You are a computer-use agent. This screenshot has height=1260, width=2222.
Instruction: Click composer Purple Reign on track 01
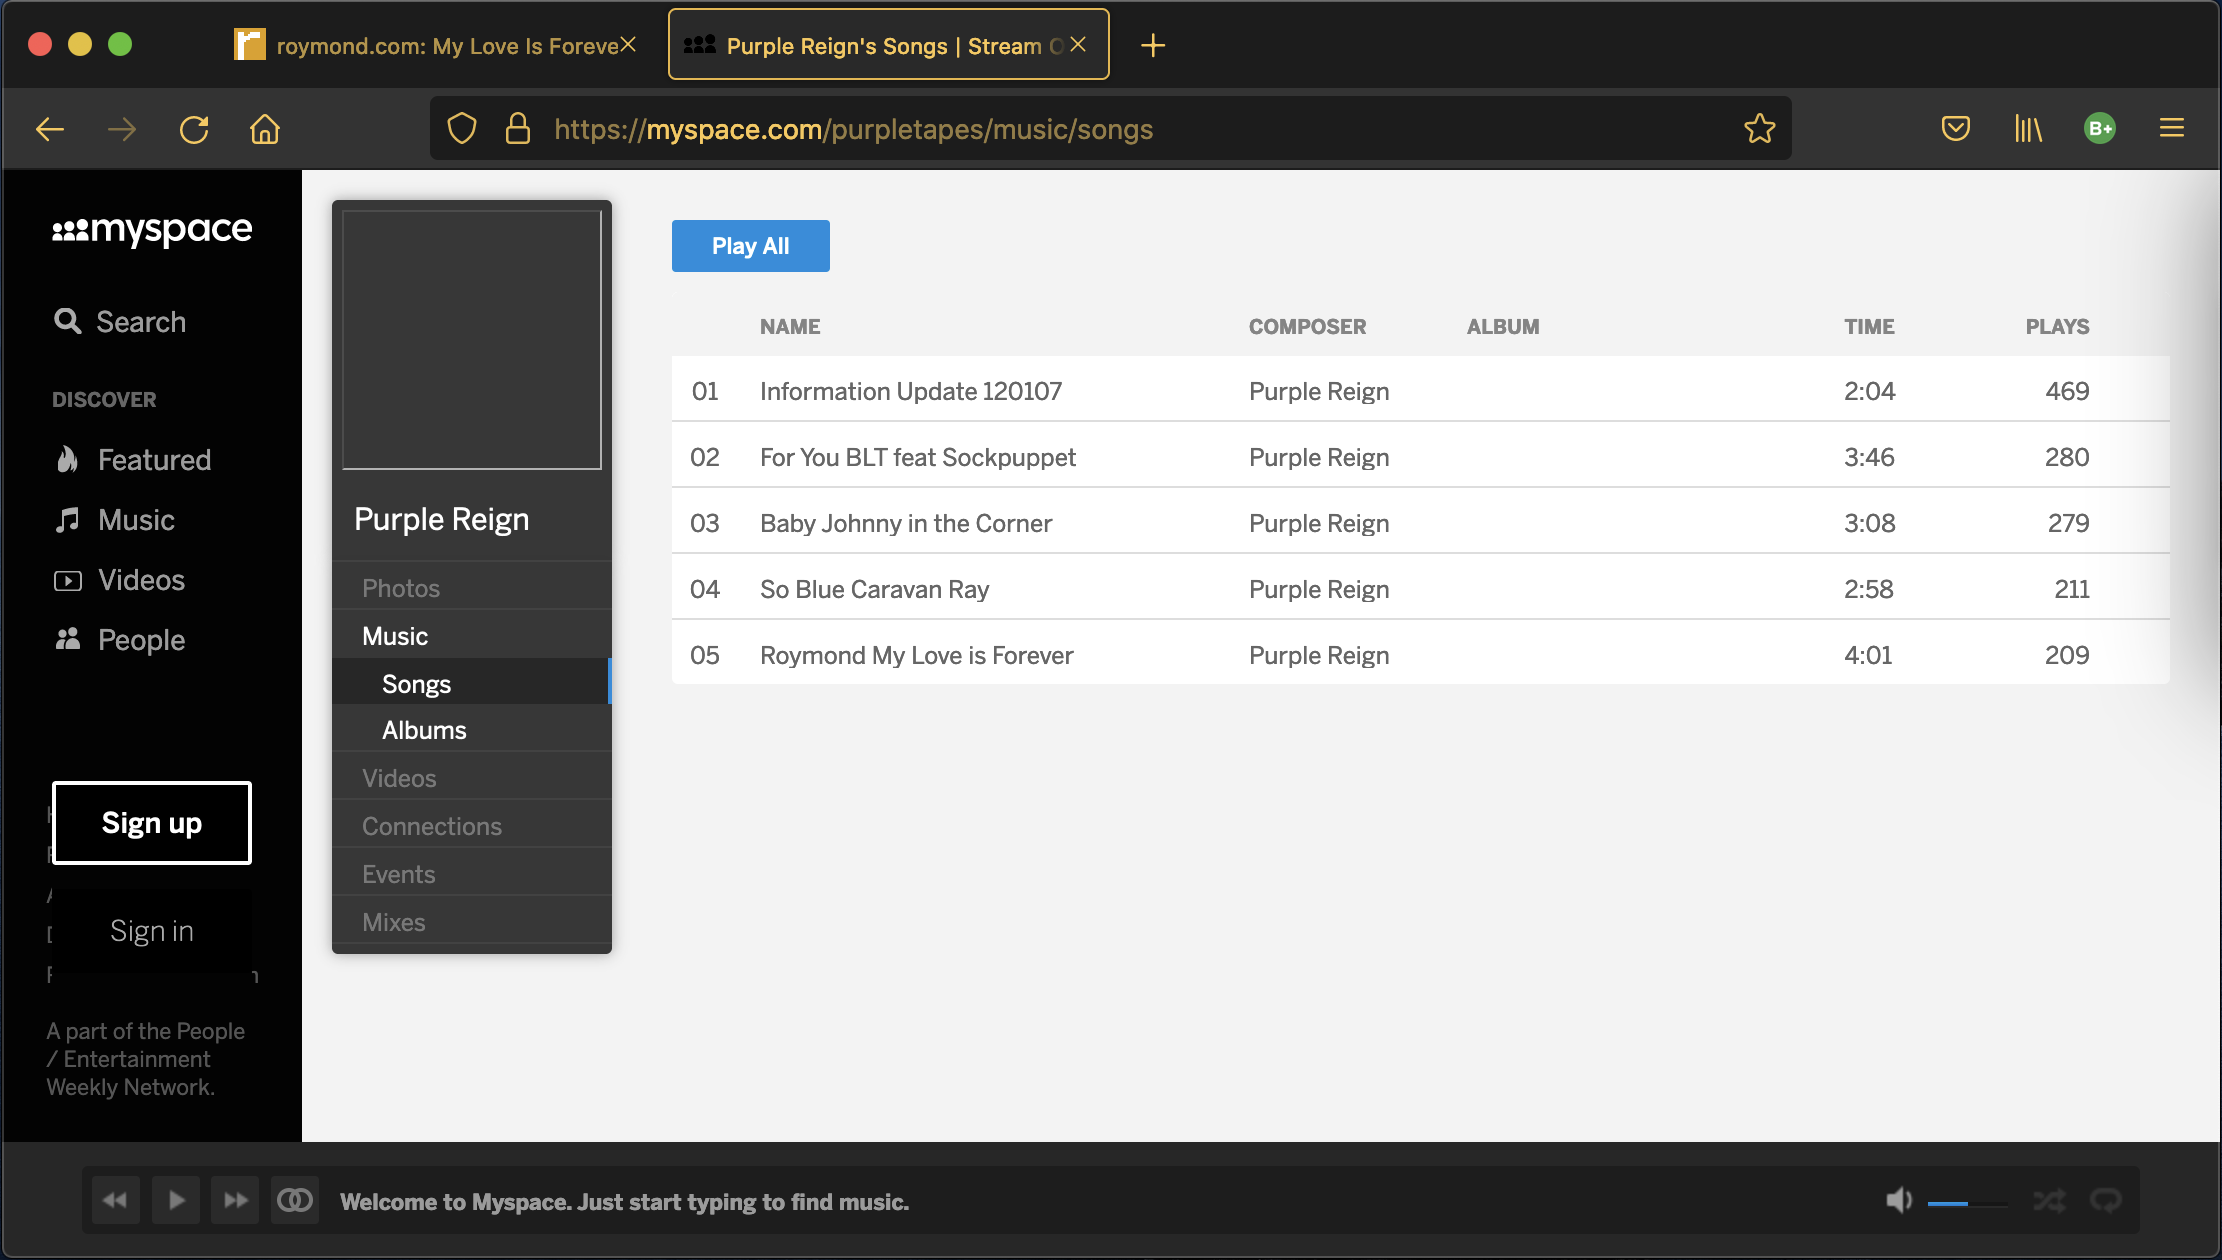point(1319,391)
